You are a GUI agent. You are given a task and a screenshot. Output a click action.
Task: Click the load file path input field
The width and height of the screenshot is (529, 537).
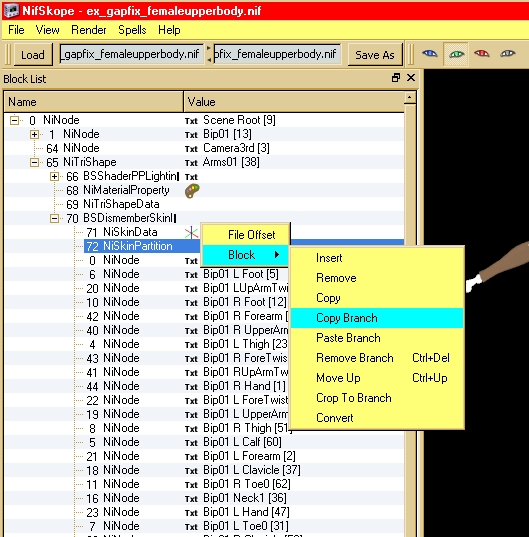132,54
